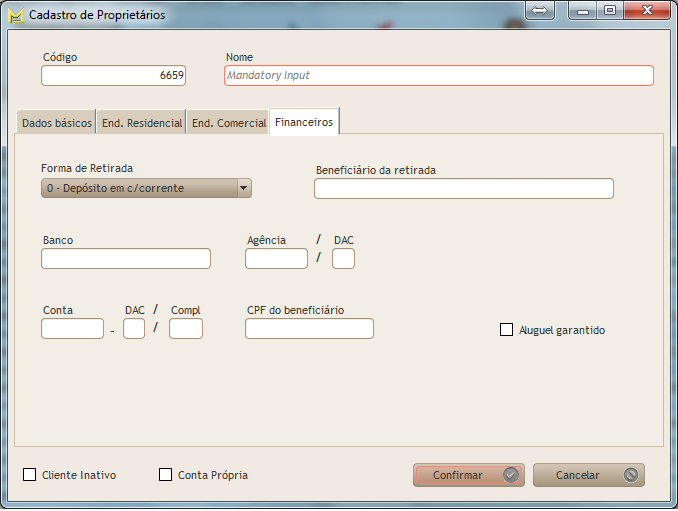Click the double-arrow button in the title bar
This screenshot has width=678, height=511.
539,10
